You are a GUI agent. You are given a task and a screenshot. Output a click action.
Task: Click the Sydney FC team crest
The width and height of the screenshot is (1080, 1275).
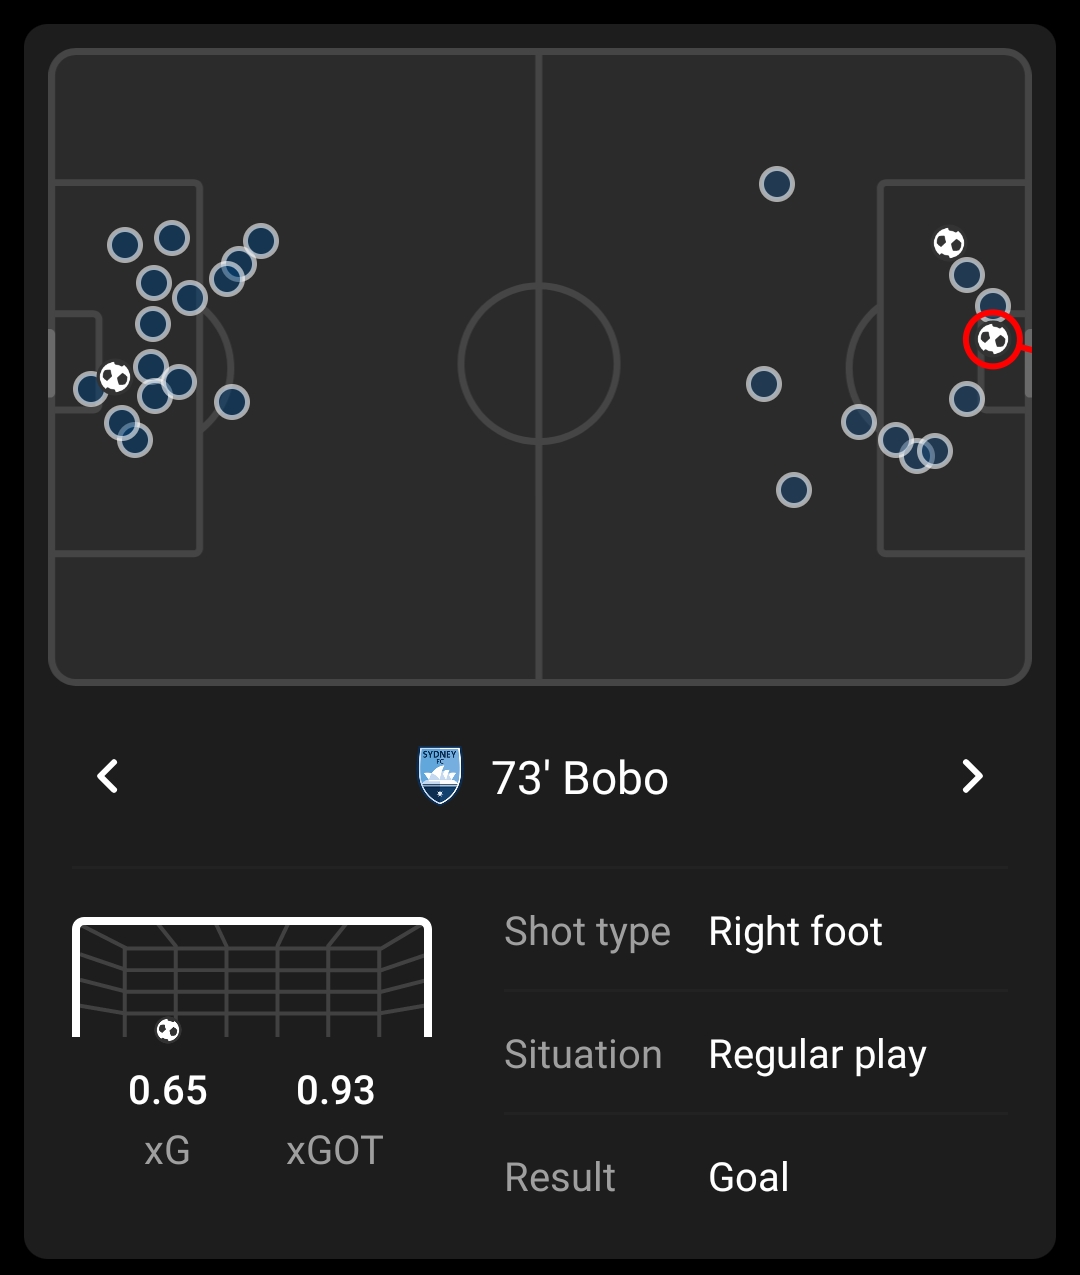(x=440, y=776)
